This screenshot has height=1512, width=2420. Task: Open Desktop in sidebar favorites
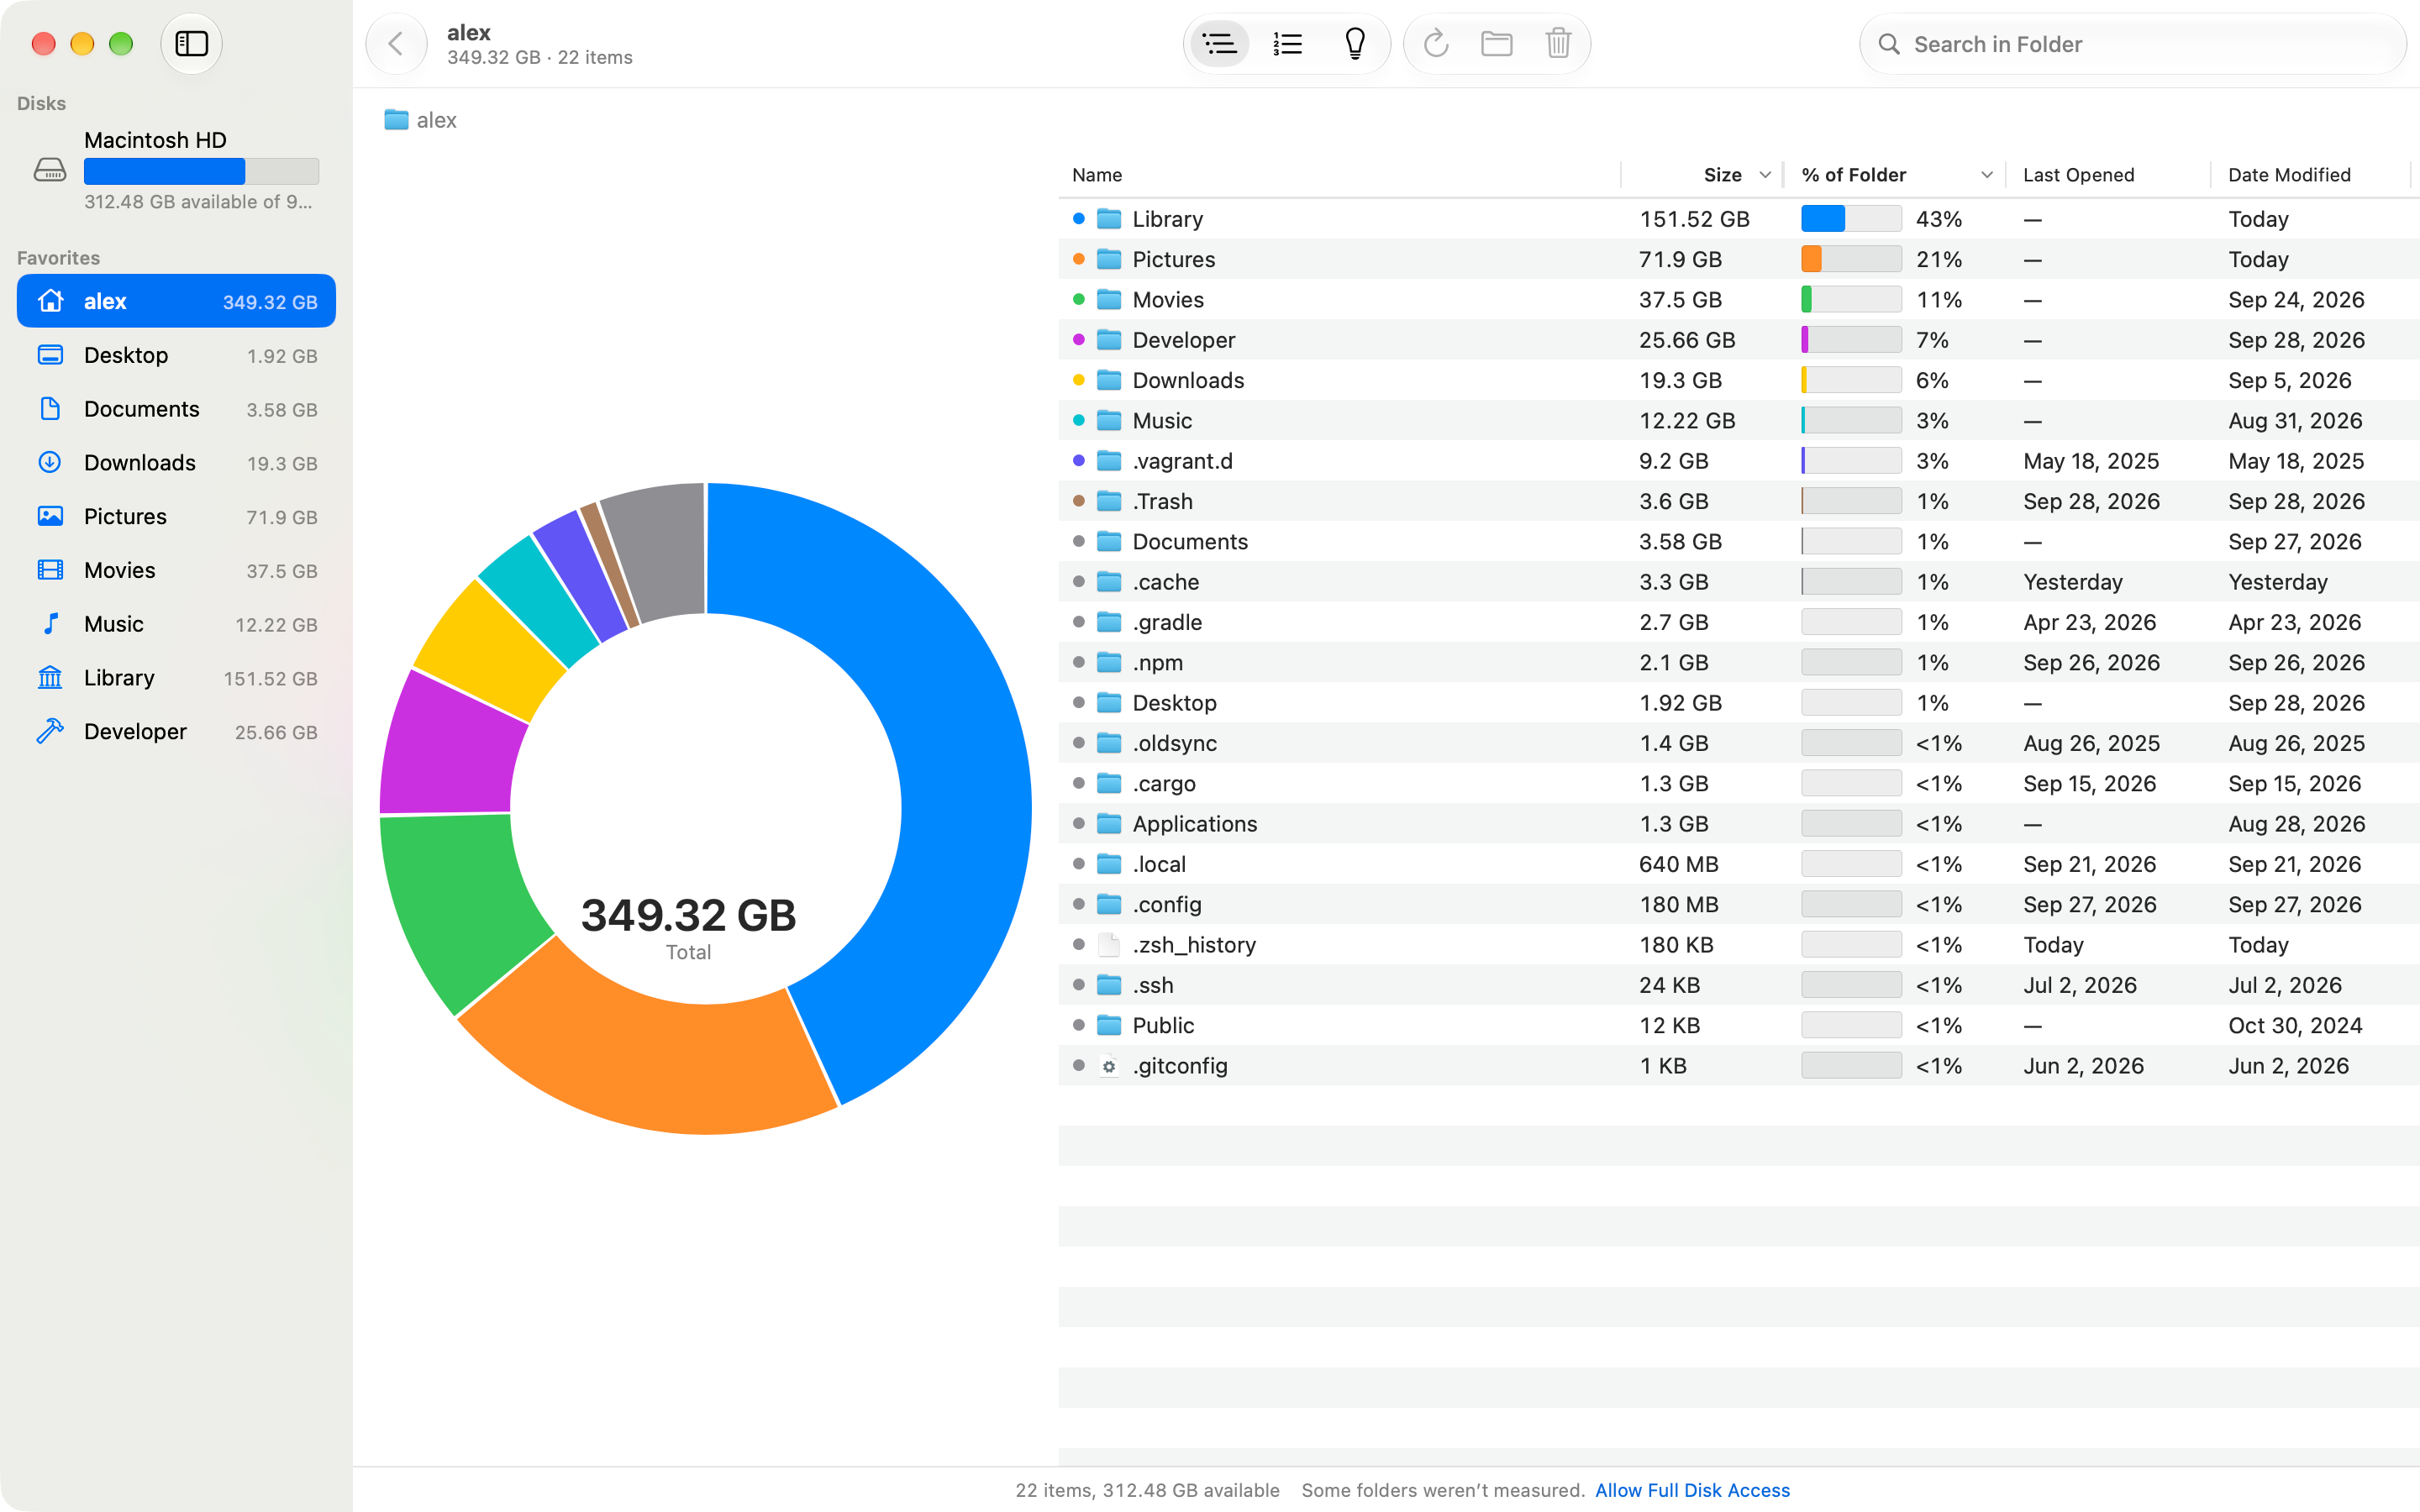pos(176,355)
